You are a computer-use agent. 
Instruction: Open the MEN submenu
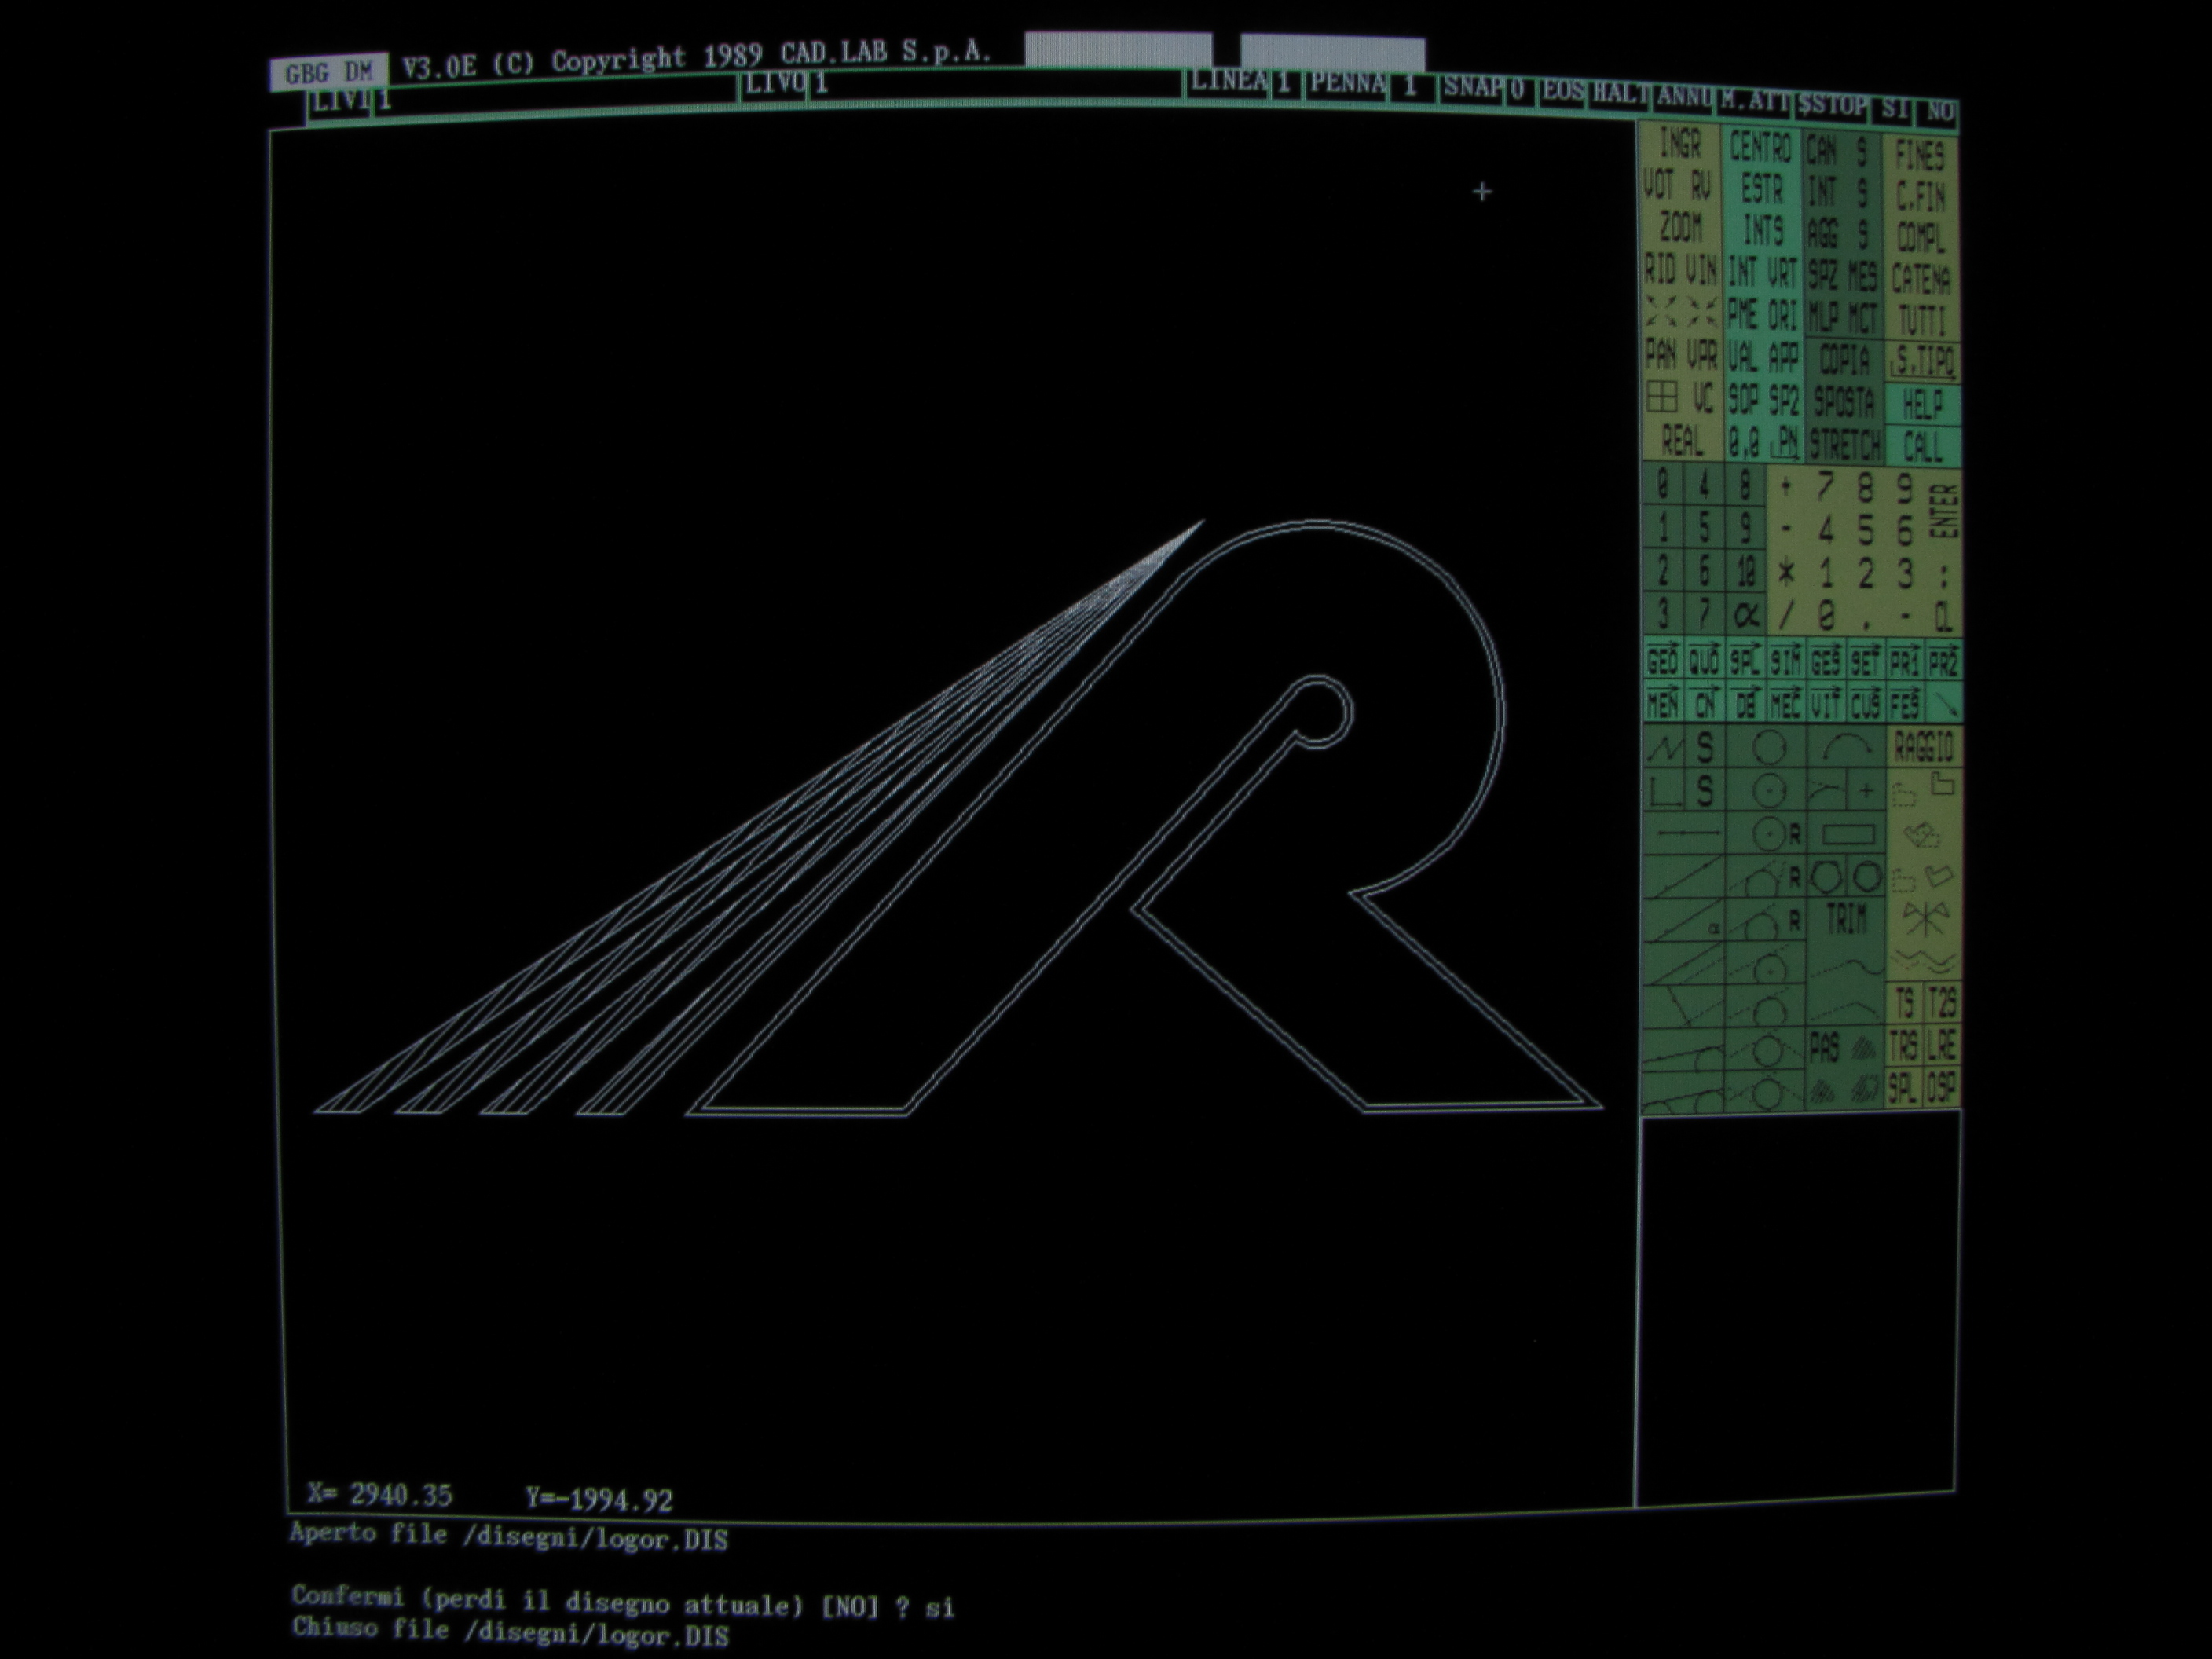click(1664, 702)
